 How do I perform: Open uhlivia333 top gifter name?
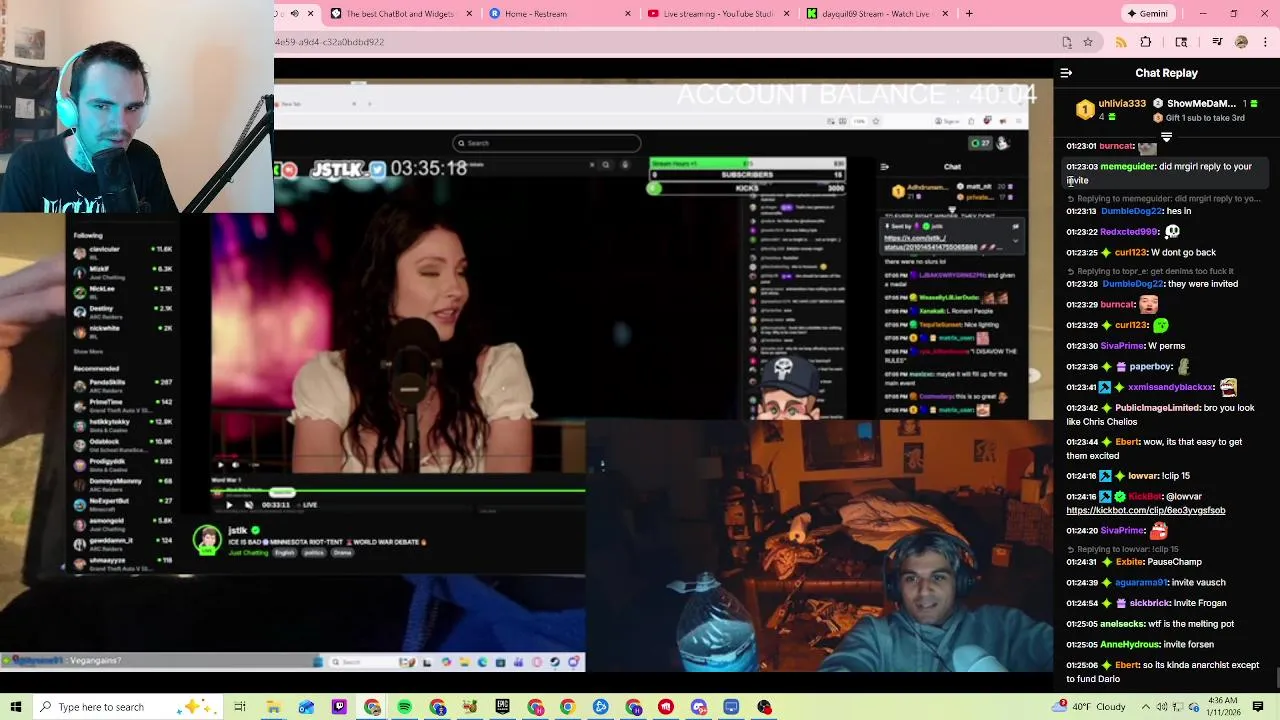click(1122, 103)
